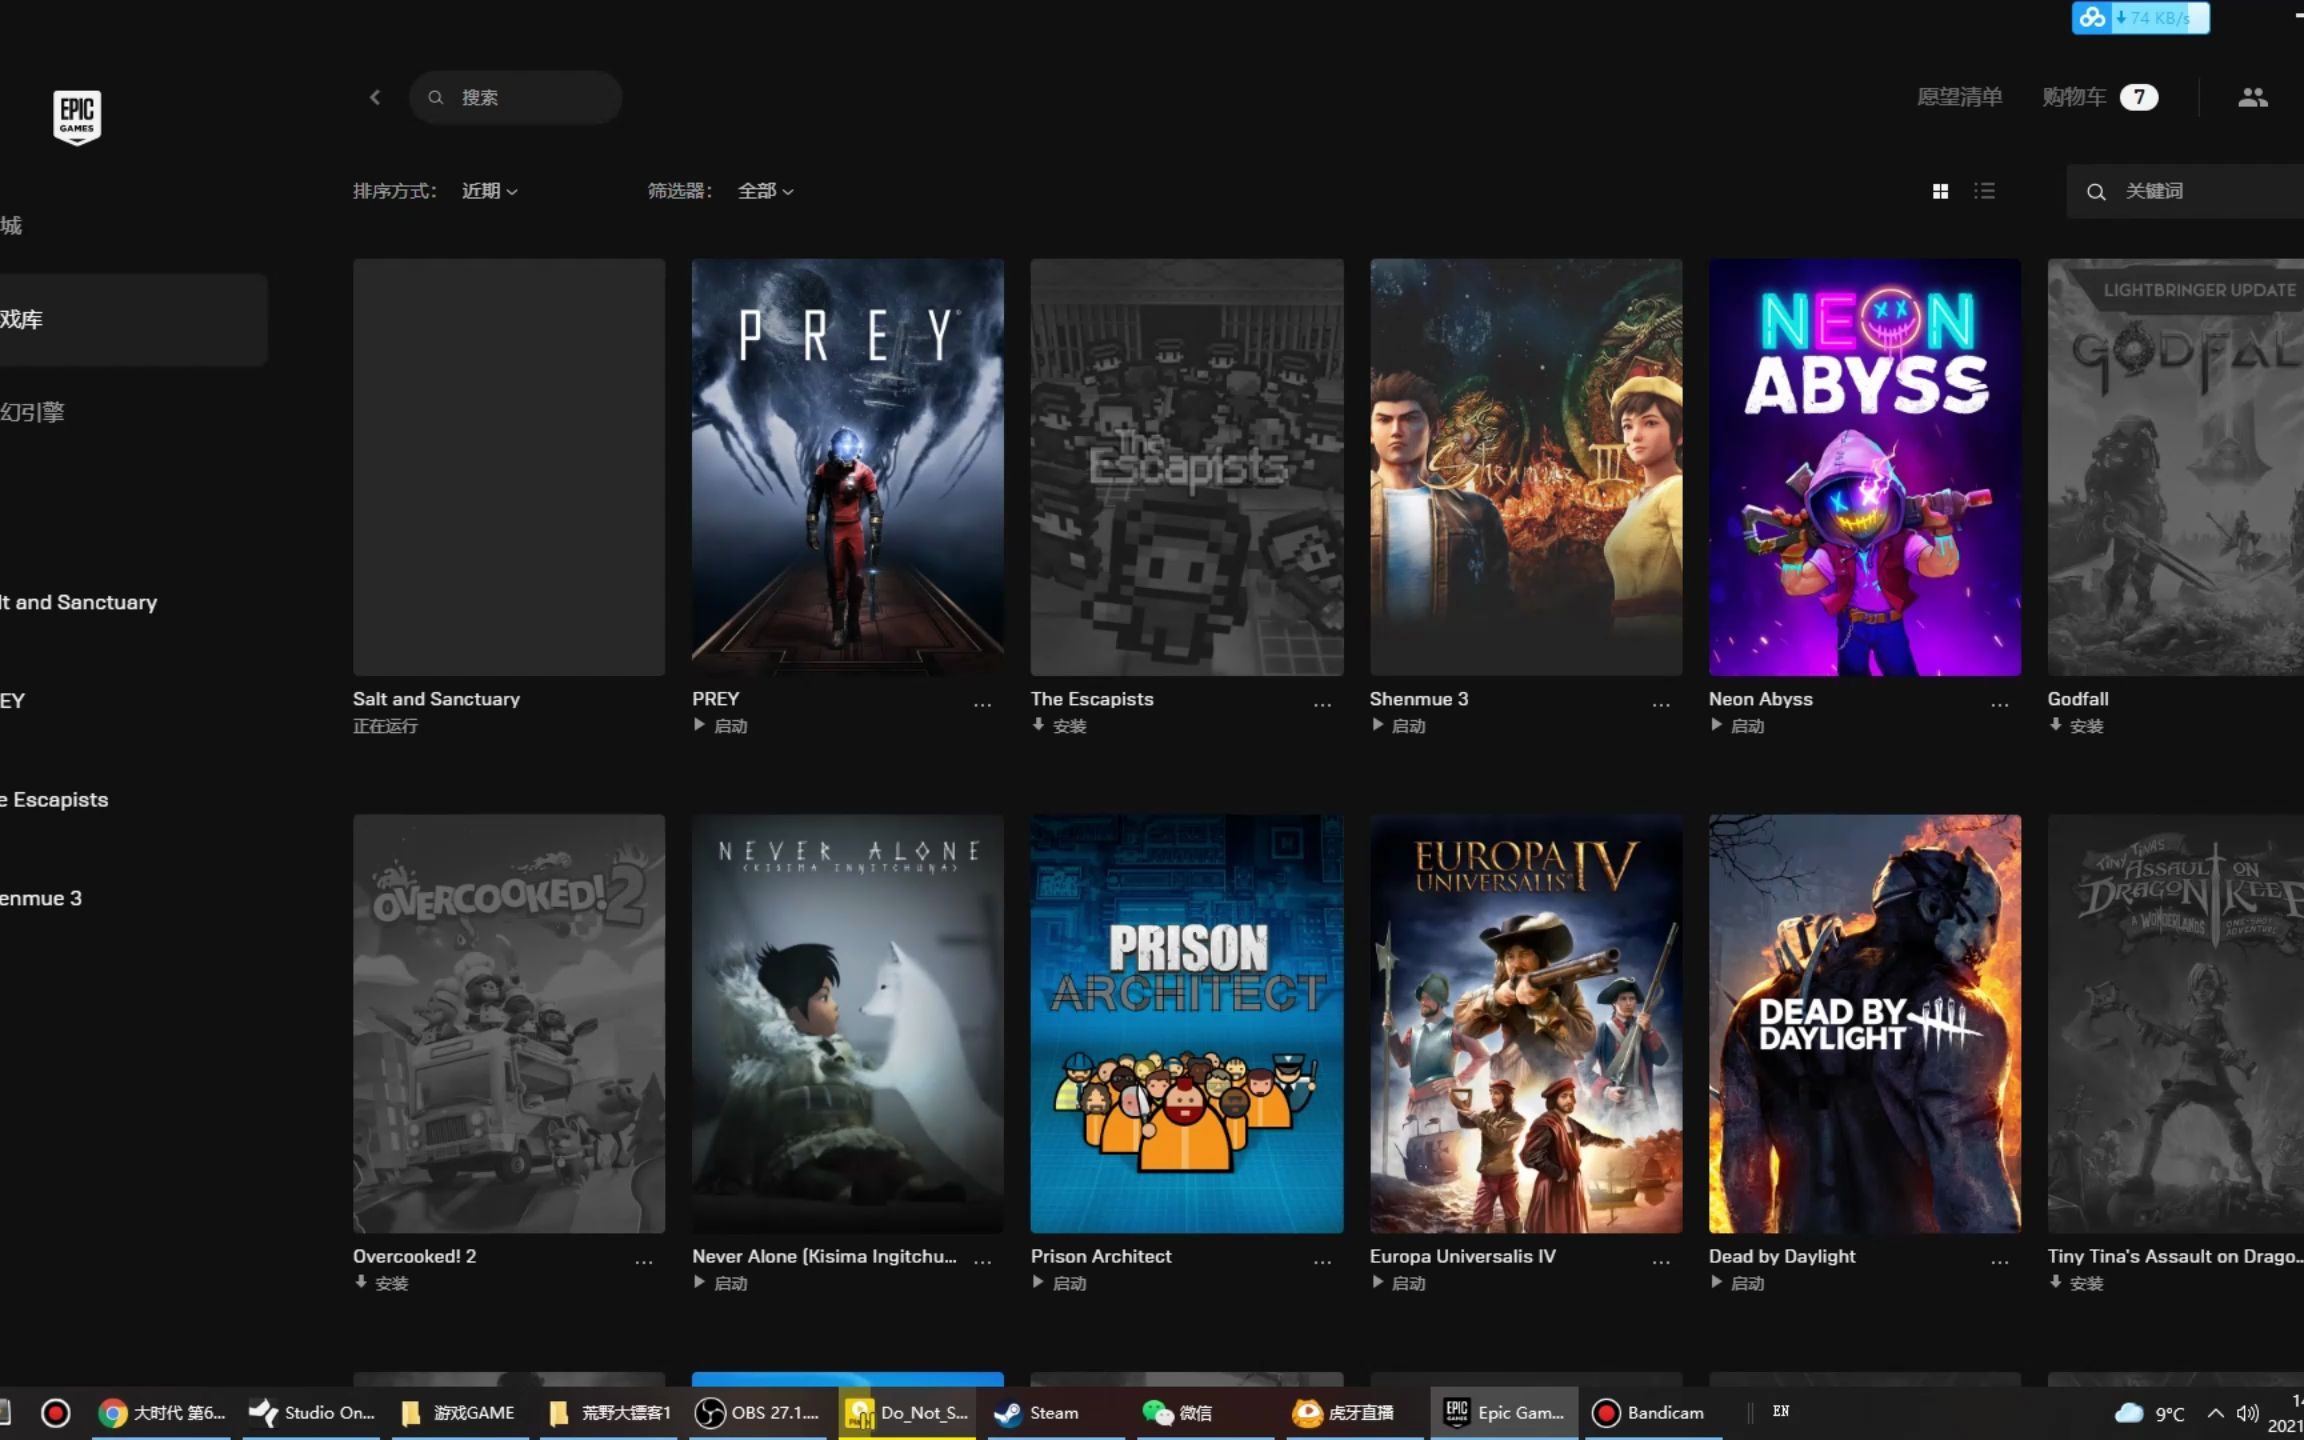This screenshot has width=2304, height=1440.
Task: Click the network speed overlay widget
Action: coord(2140,18)
